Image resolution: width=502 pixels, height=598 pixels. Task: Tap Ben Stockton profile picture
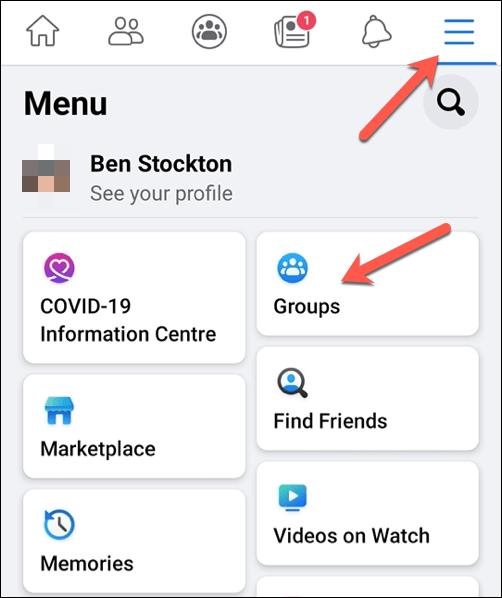coord(46,176)
